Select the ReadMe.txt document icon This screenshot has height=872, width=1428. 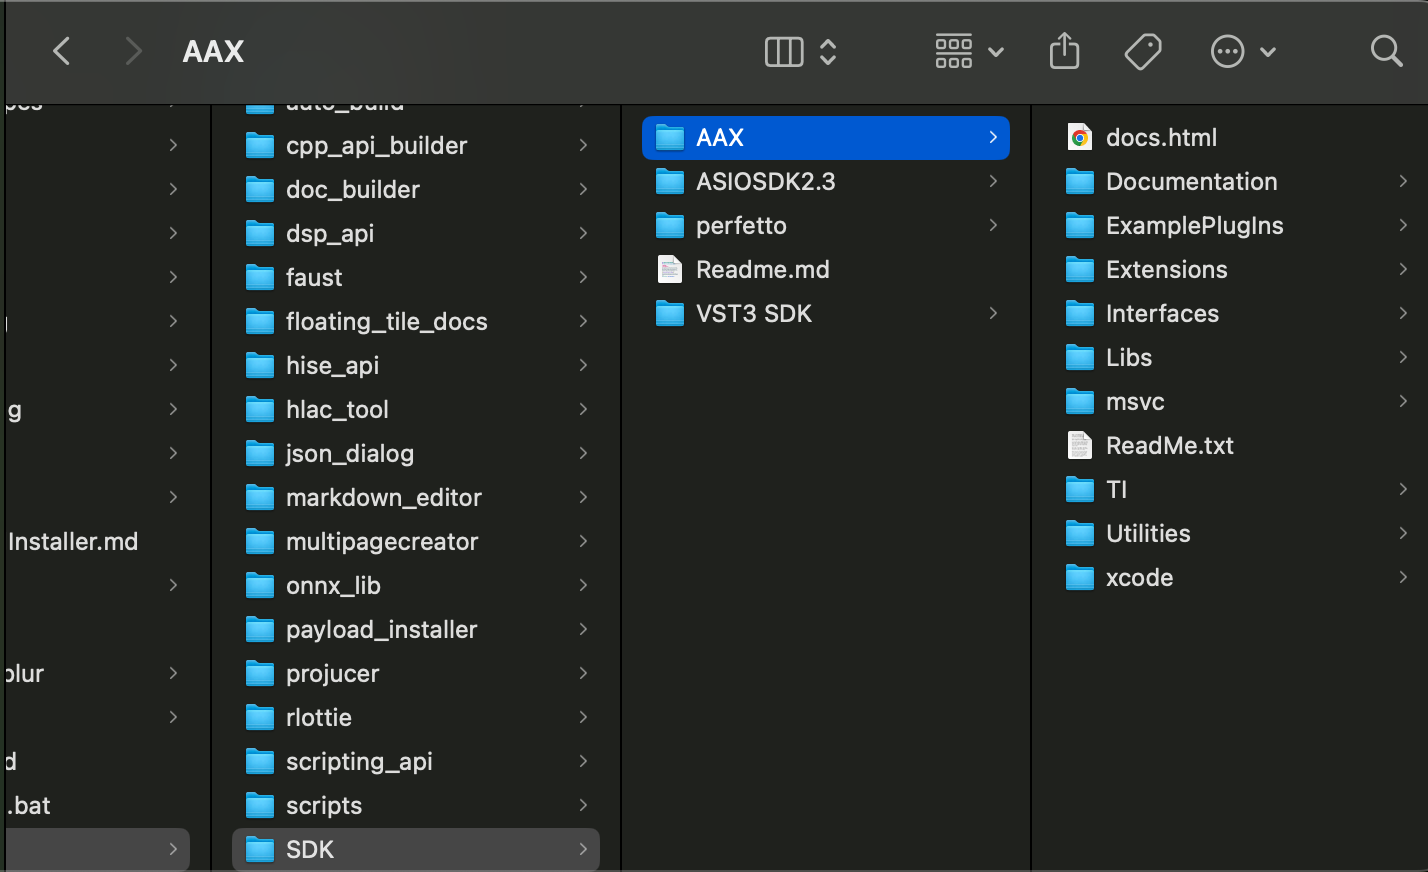click(1080, 446)
